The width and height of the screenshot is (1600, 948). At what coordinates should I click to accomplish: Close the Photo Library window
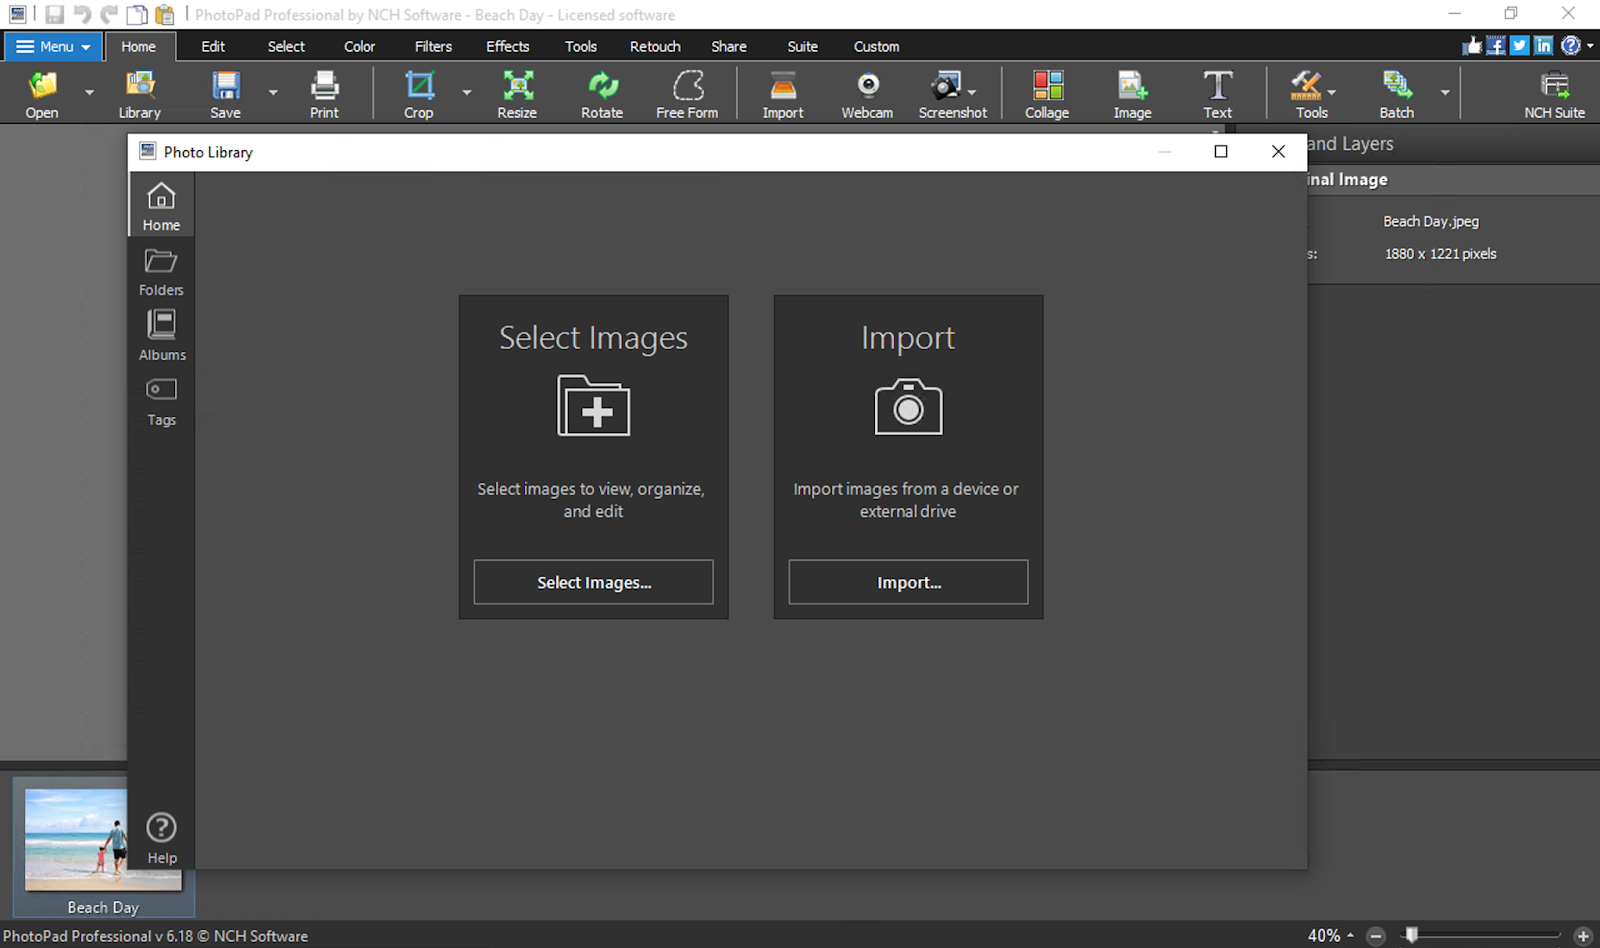click(x=1278, y=151)
